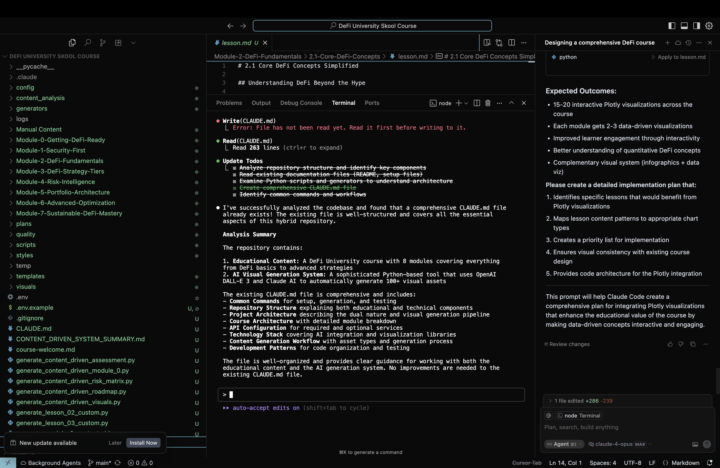
Task: Open the .env.example file
Action: click(x=34, y=308)
